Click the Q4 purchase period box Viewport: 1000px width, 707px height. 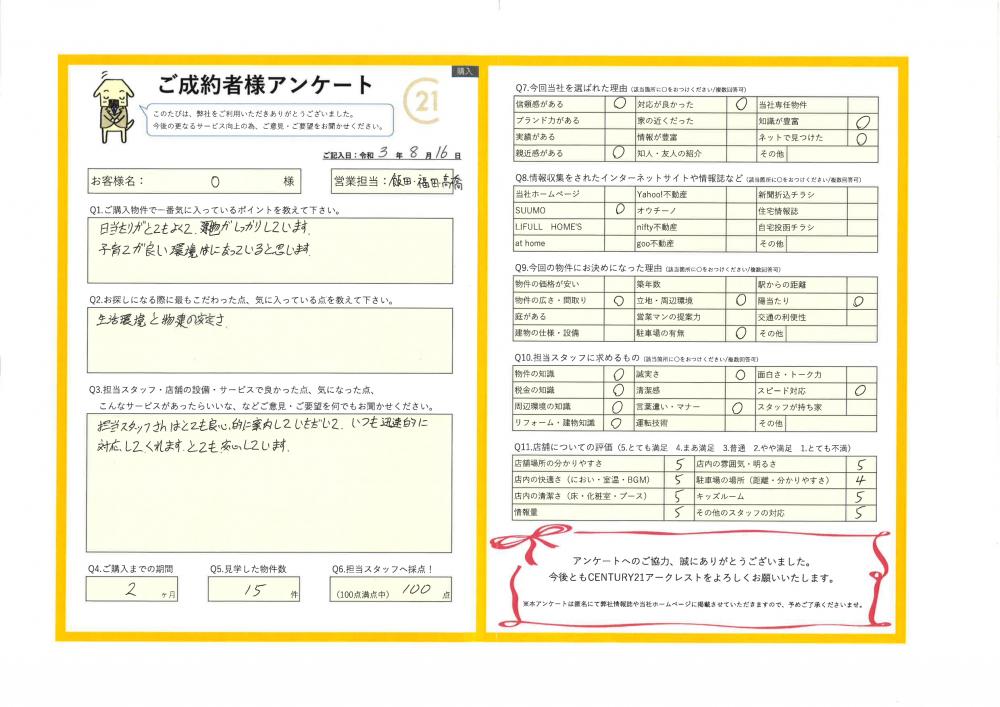pyautogui.click(x=134, y=590)
